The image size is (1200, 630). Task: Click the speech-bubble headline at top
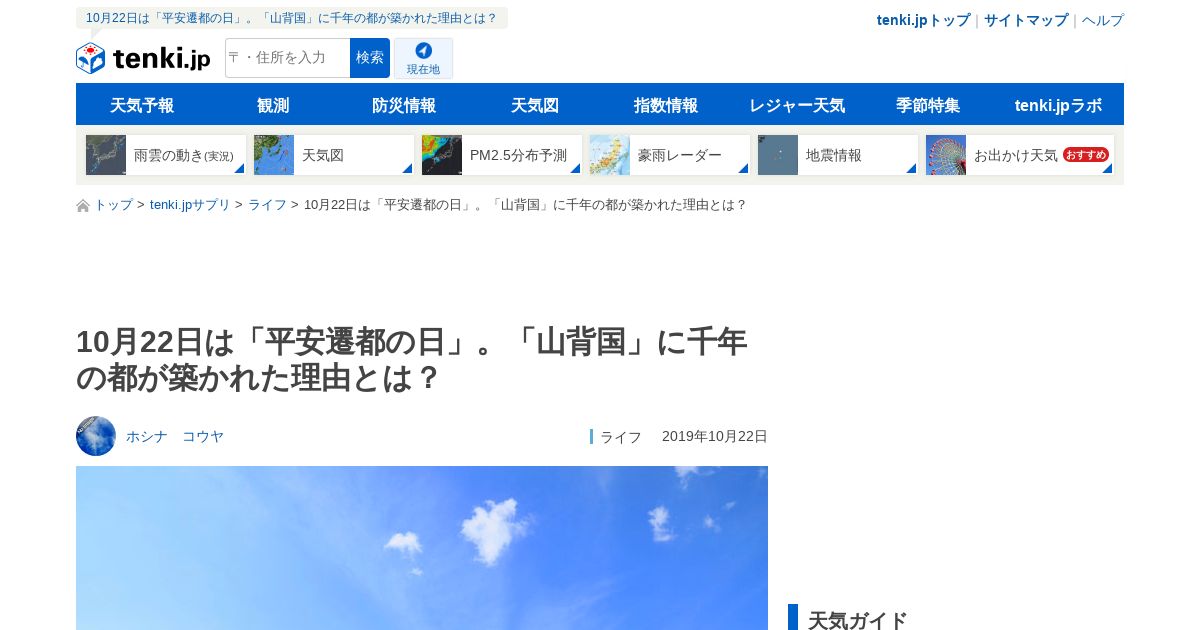point(292,18)
